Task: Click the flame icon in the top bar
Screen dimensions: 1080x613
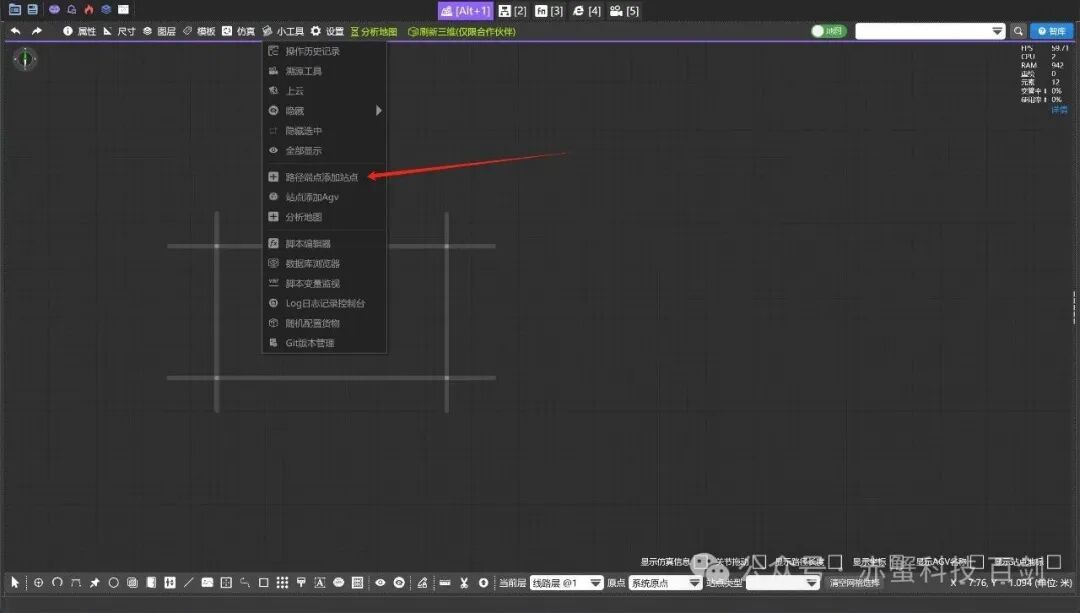Action: [x=89, y=10]
